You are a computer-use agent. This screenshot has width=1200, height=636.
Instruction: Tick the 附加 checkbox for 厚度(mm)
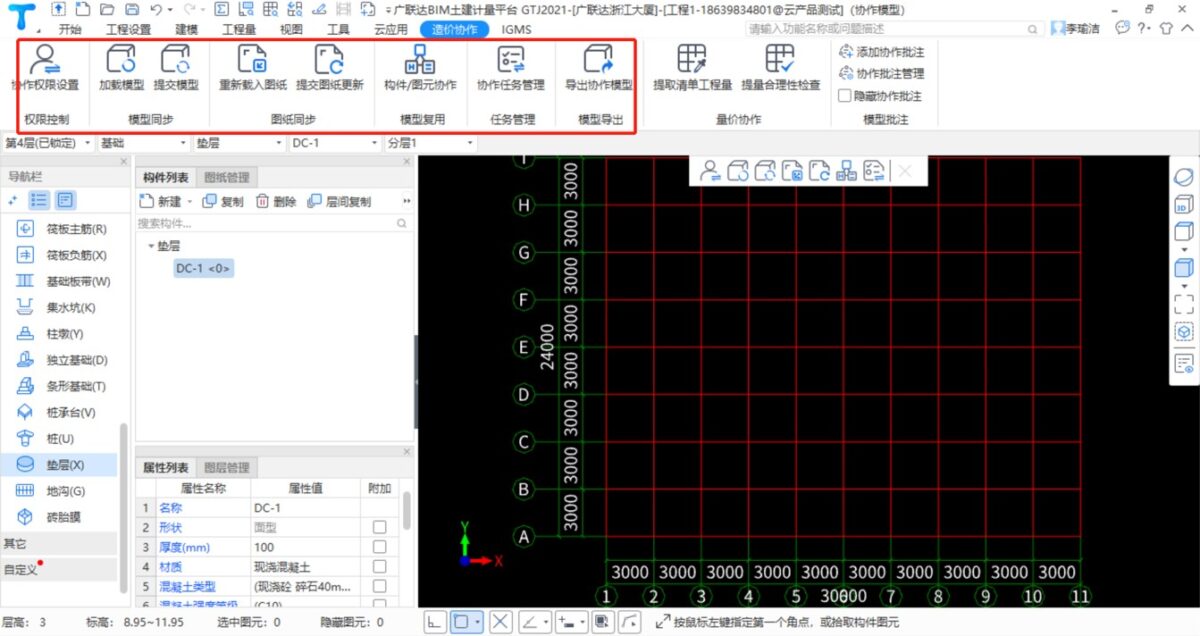pyautogui.click(x=379, y=547)
